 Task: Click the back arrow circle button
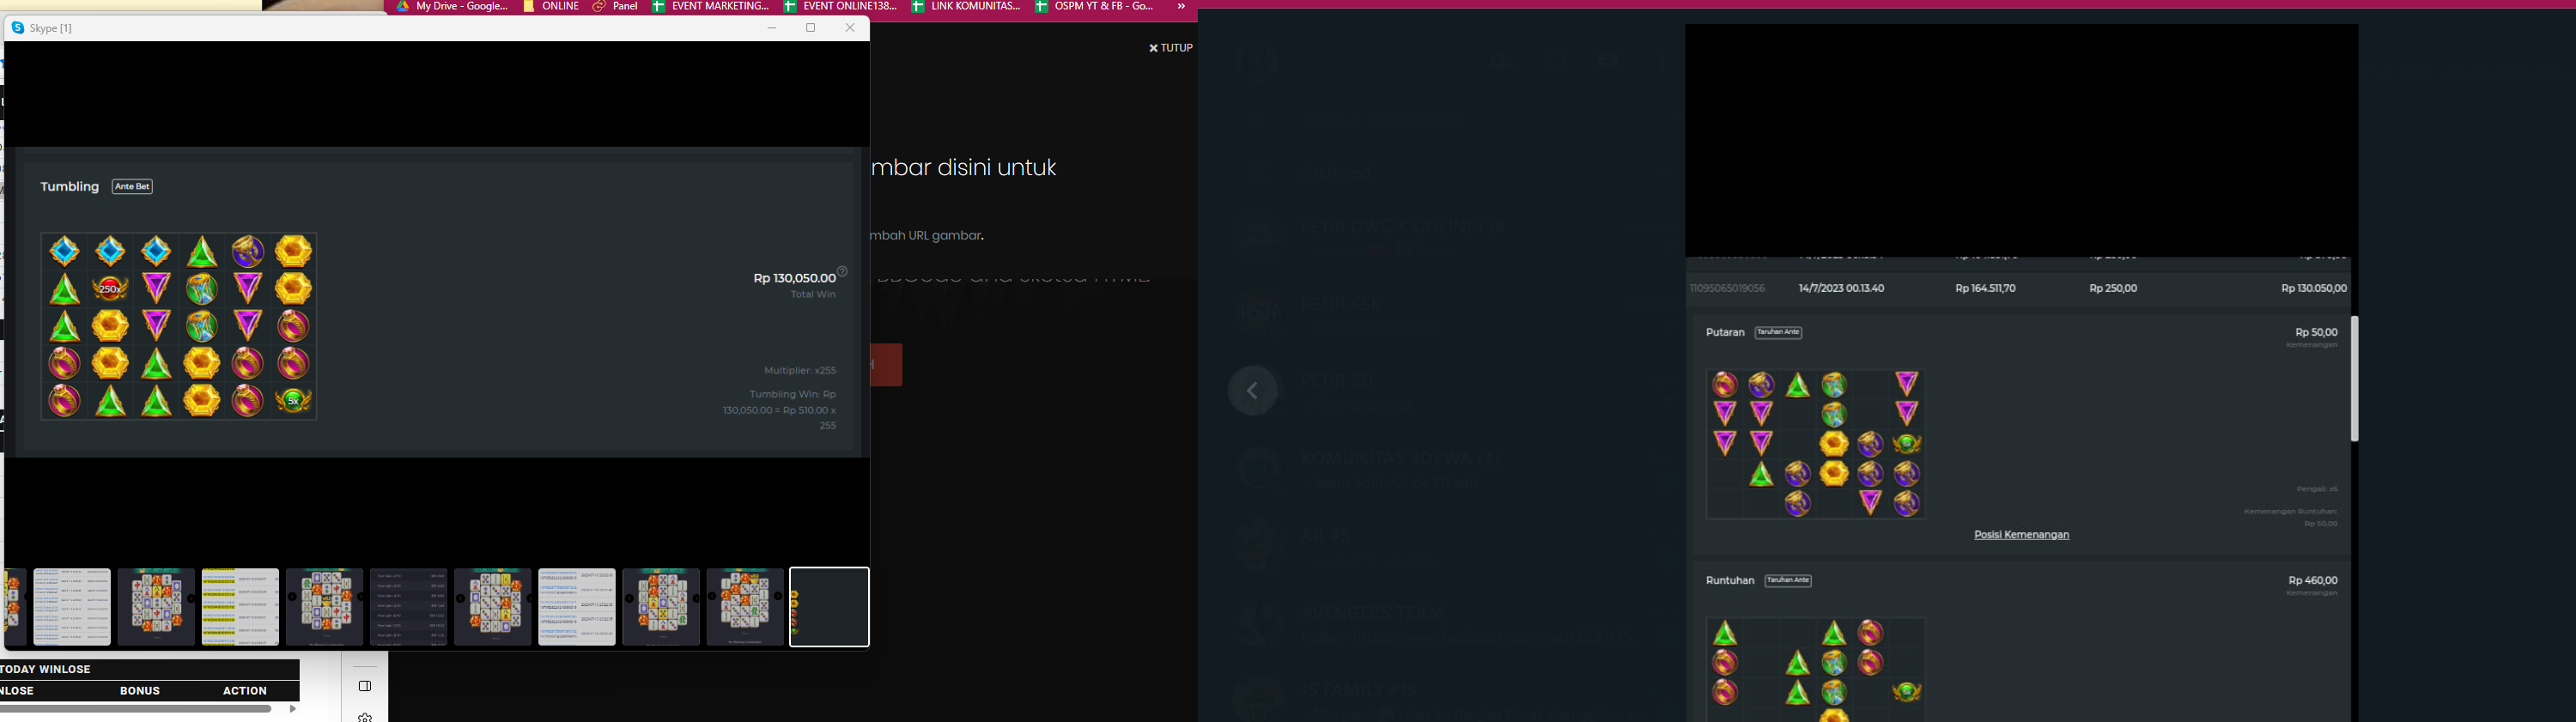[x=1253, y=391]
